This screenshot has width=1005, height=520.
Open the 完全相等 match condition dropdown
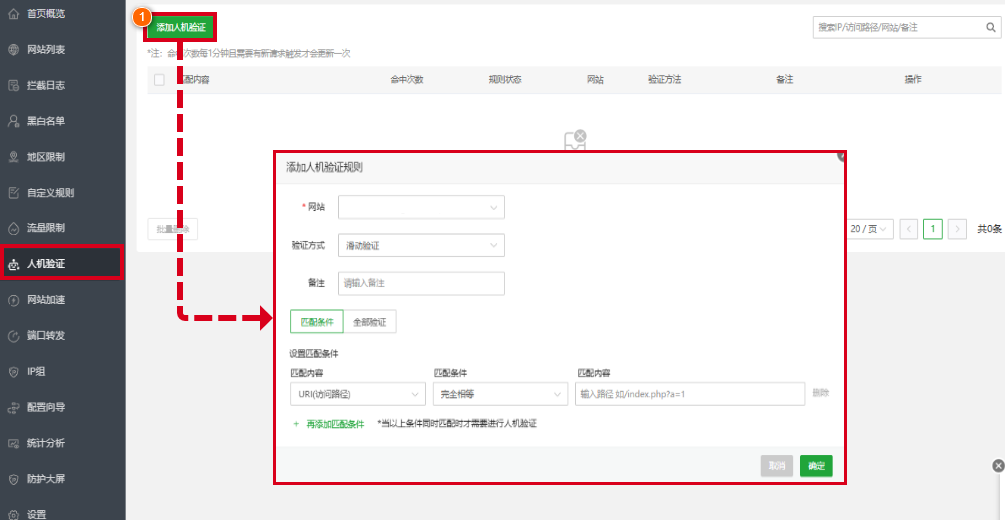501,394
